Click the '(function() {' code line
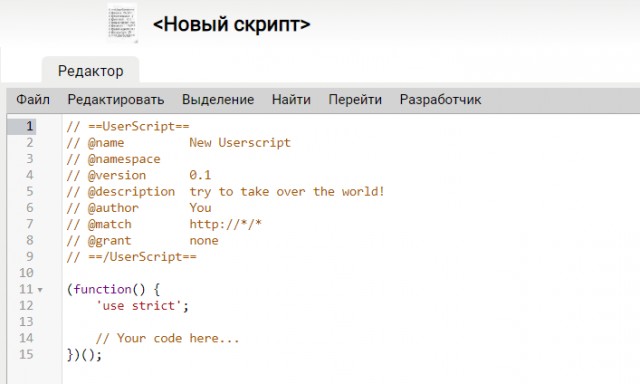Viewport: 640px width, 384px height. click(x=113, y=289)
